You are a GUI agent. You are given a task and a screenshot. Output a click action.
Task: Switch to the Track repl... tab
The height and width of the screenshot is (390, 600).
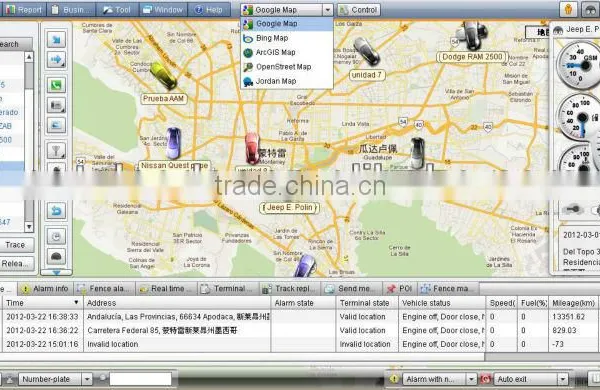pos(290,289)
